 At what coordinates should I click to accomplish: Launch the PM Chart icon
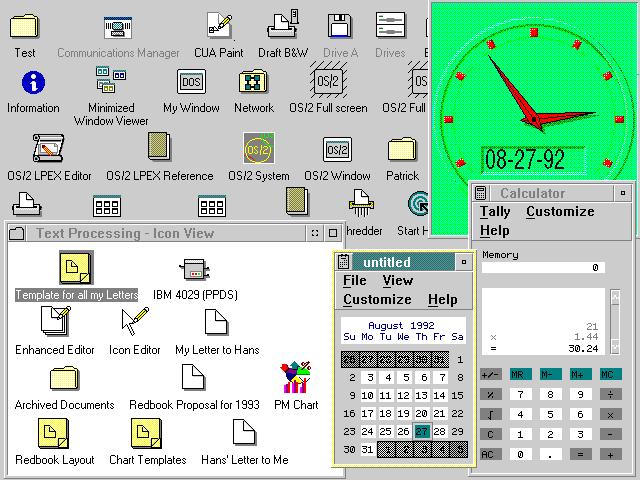pos(296,377)
